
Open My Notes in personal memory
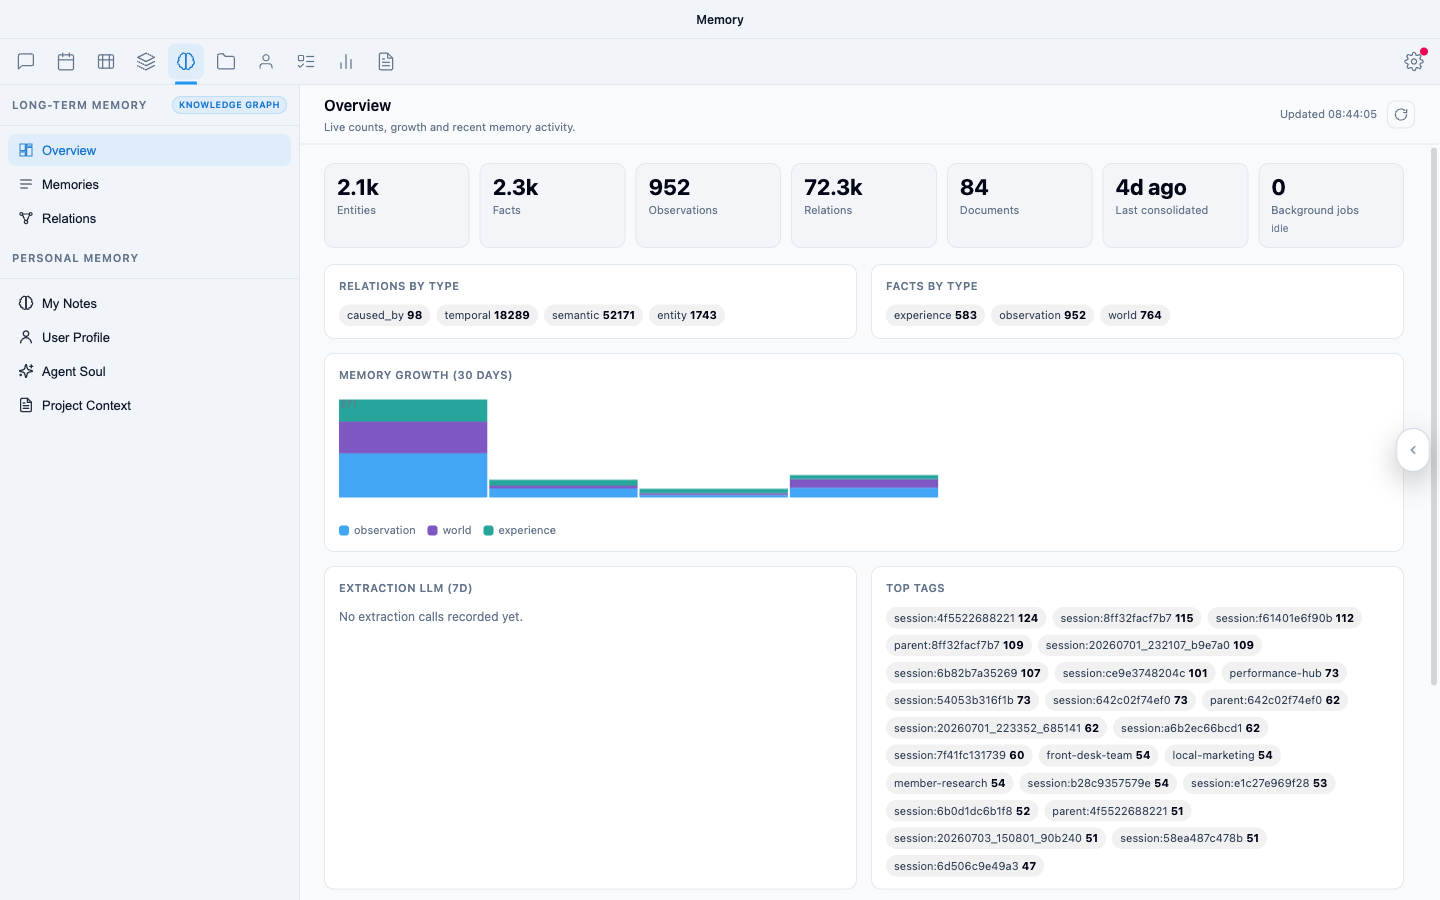pyautogui.click(x=149, y=303)
